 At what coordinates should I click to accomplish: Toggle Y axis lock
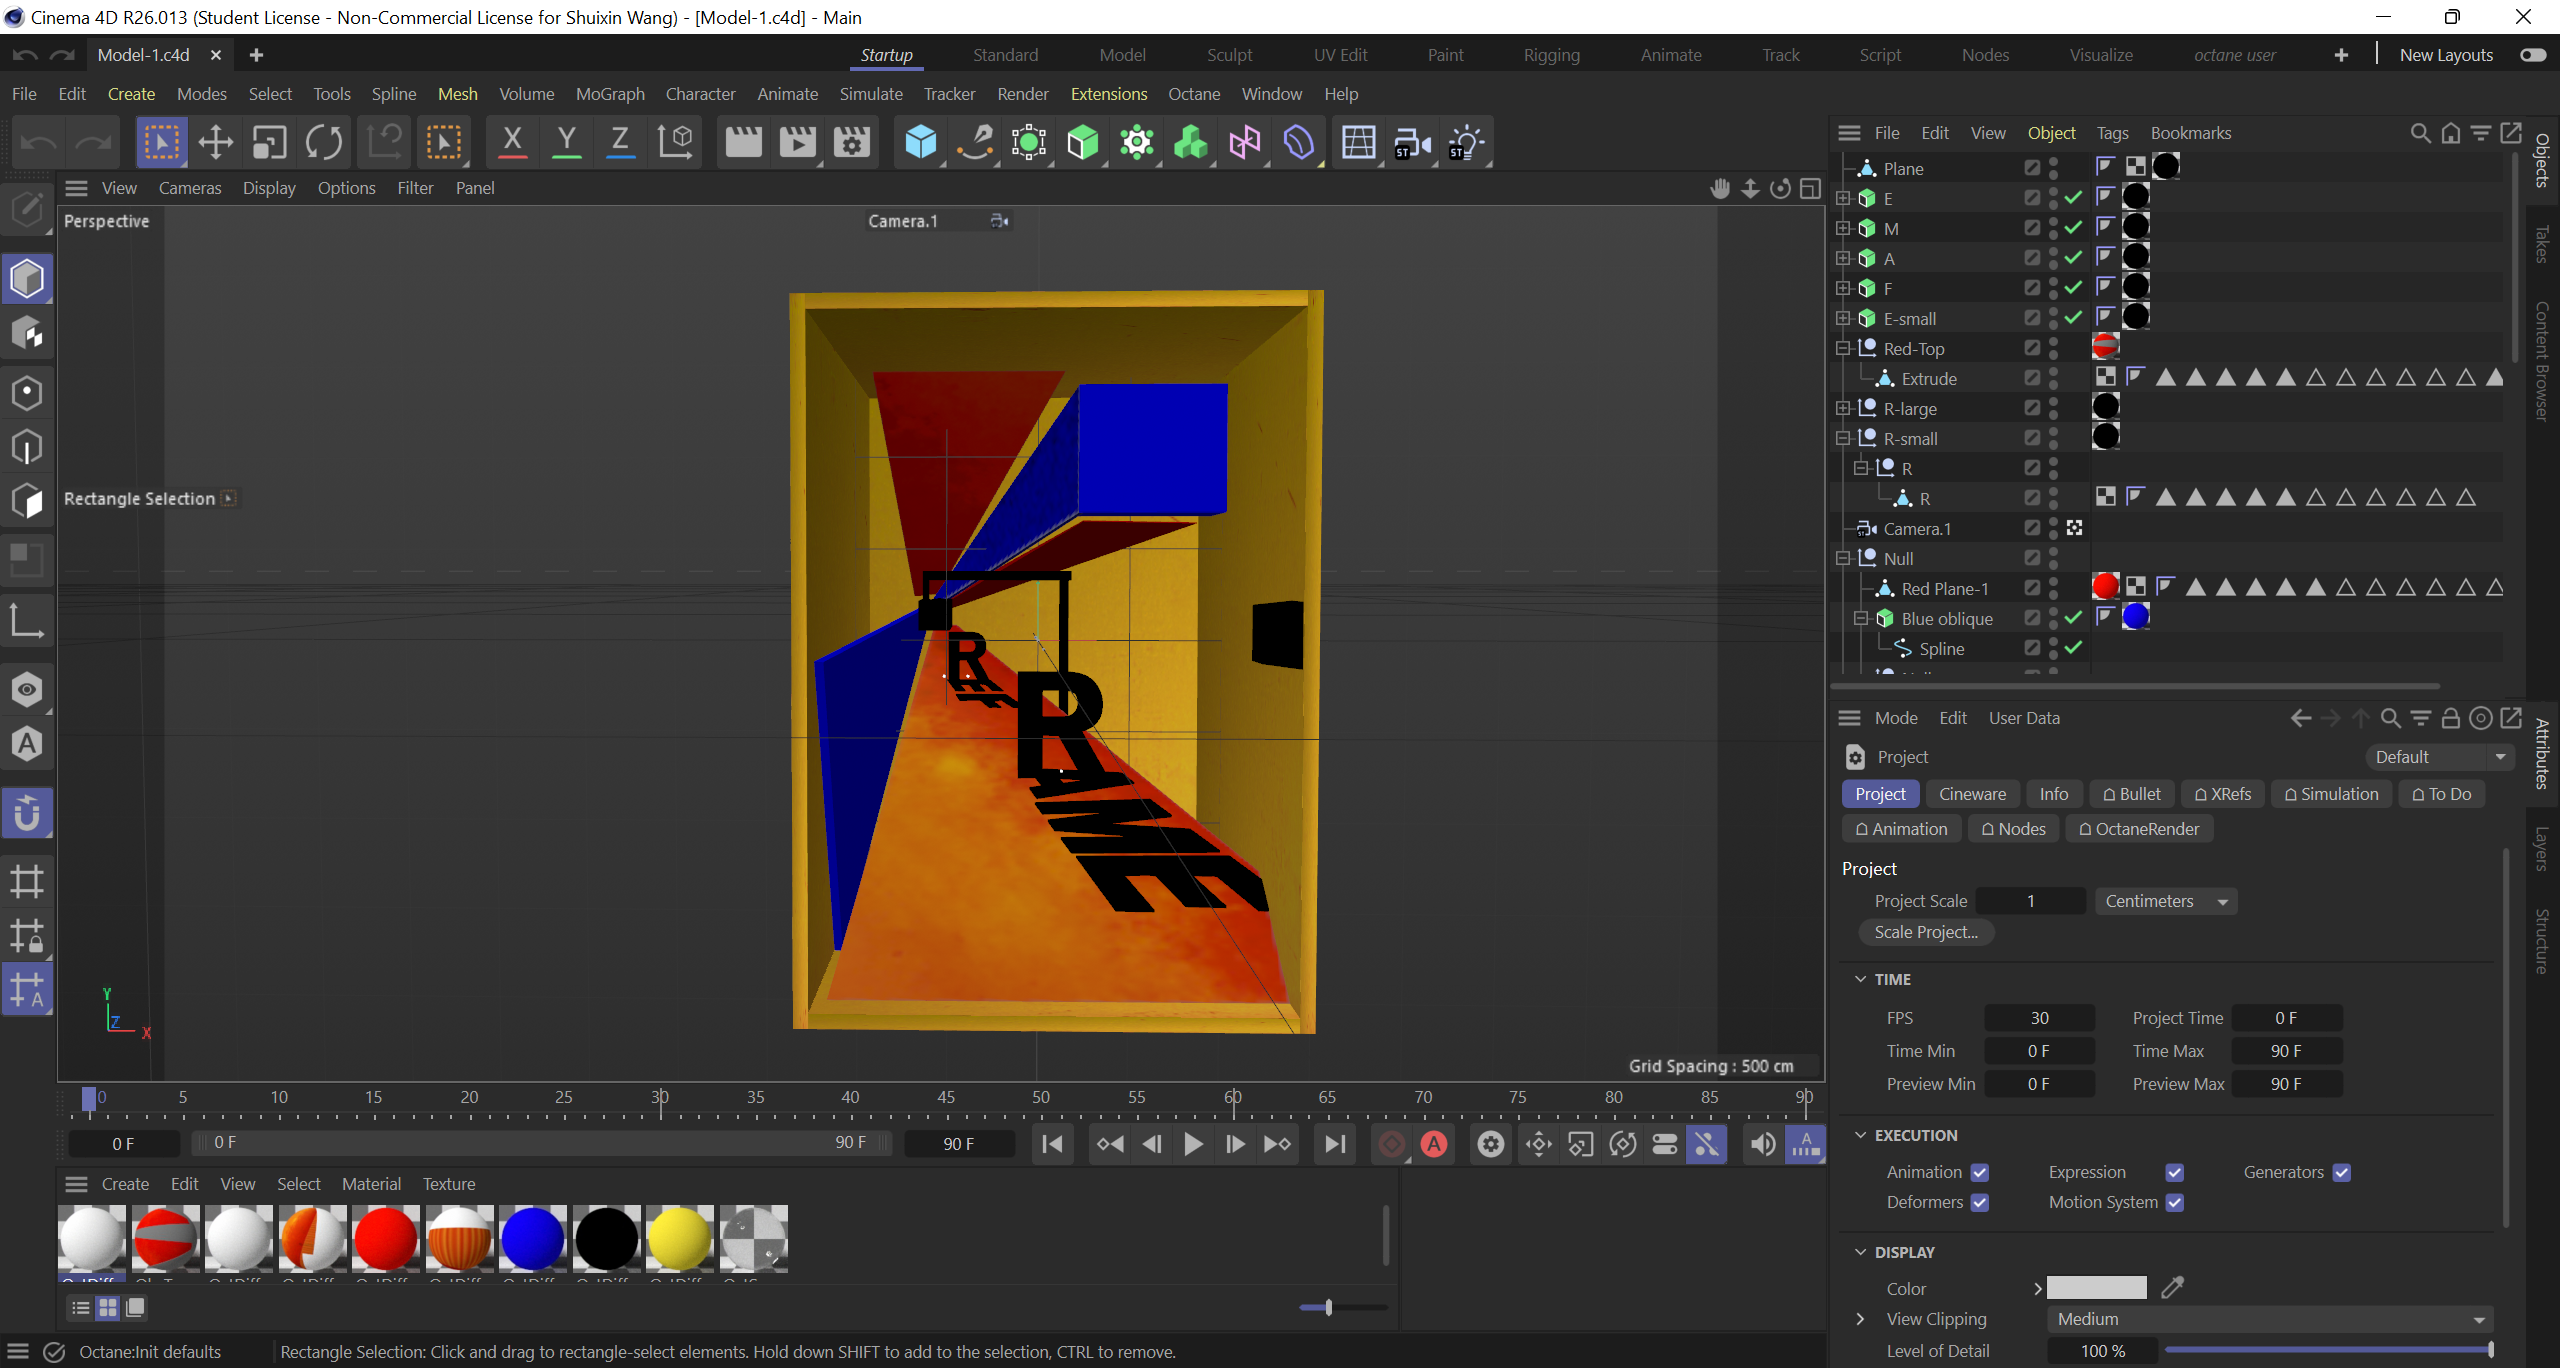click(x=566, y=142)
